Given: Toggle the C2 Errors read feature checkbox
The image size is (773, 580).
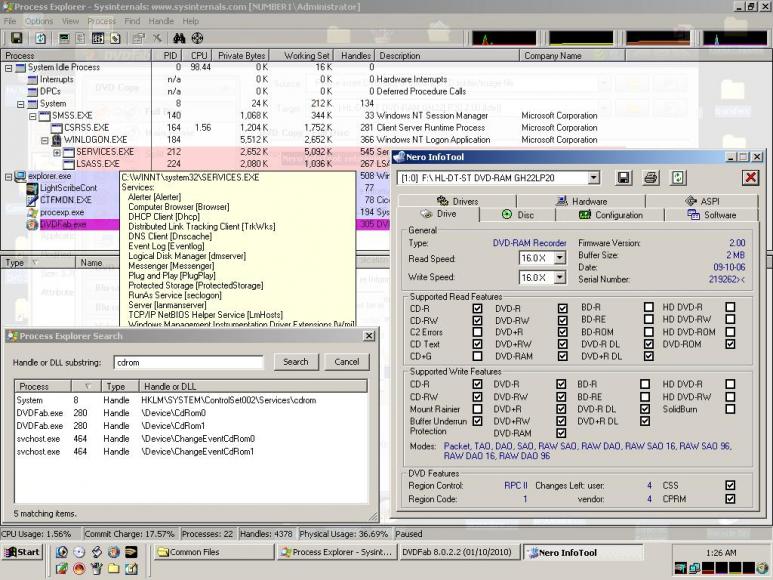Looking at the screenshot, I should point(477,332).
